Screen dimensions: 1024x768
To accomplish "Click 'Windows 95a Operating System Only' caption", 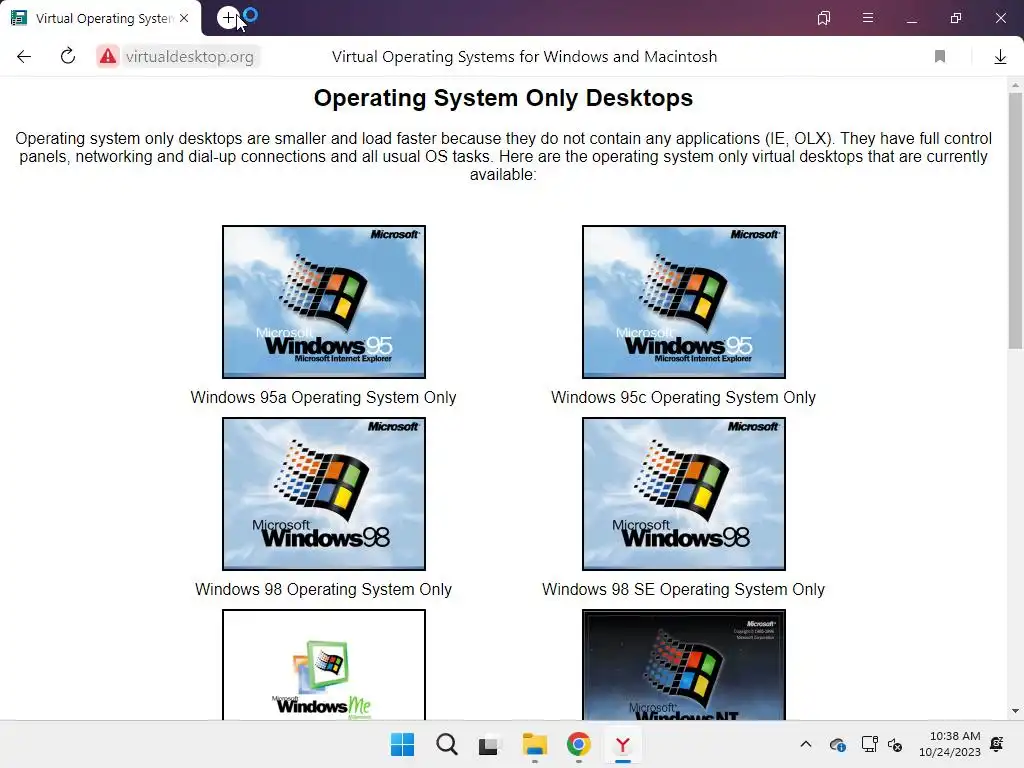I will 323,397.
